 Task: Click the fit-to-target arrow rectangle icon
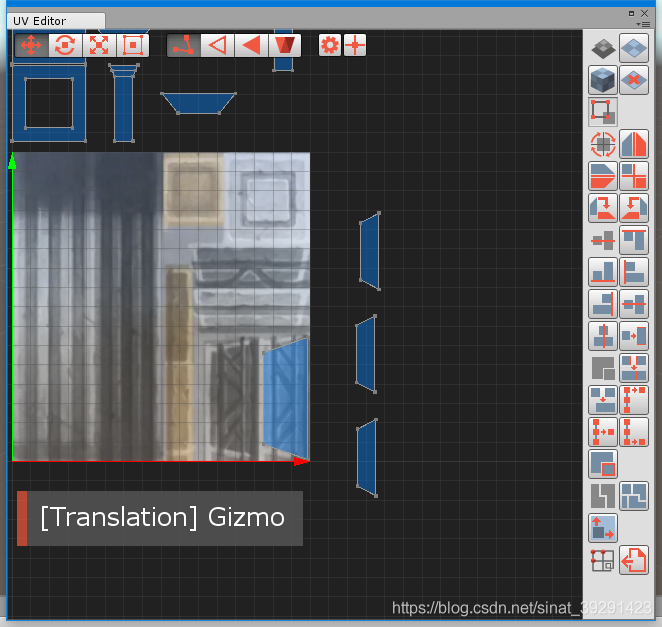pyautogui.click(x=634, y=336)
